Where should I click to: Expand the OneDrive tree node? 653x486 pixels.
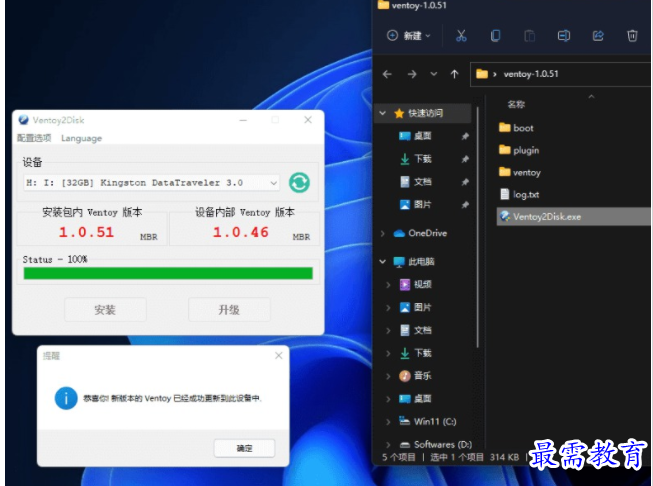(382, 233)
